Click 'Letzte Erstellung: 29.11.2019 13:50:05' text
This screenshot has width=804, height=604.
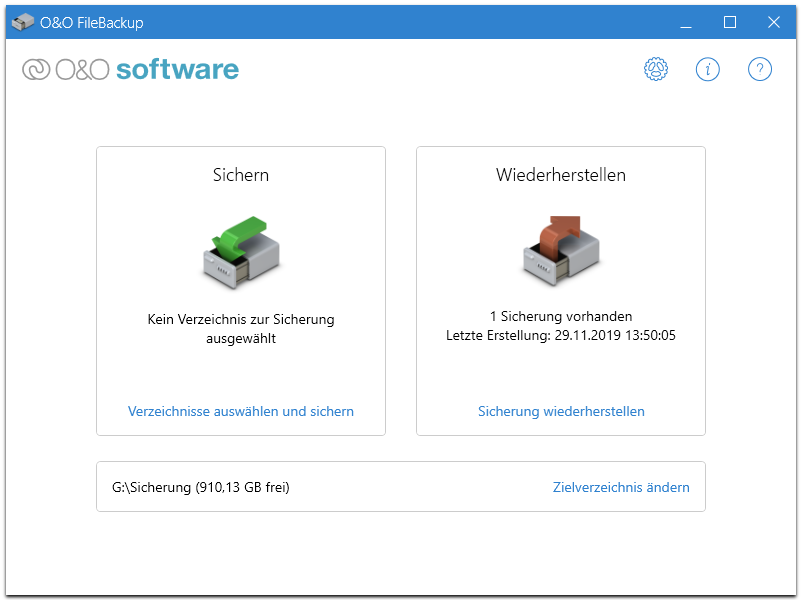(x=561, y=335)
